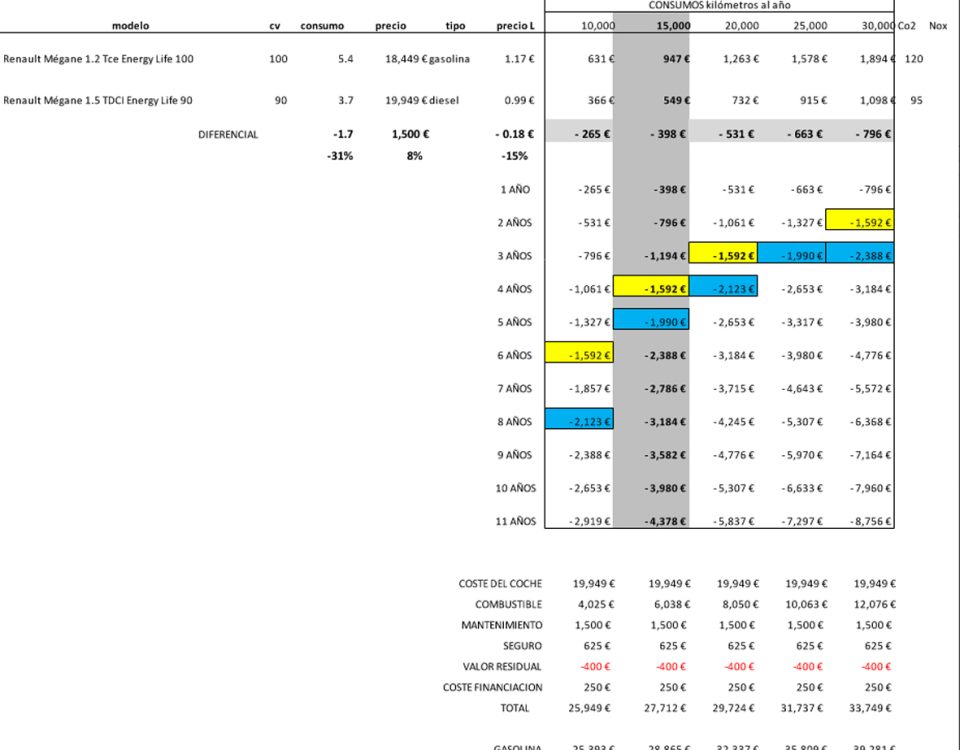The image size is (960, 750).
Task: Select the 18,449 € price cell
Action: 406,59
